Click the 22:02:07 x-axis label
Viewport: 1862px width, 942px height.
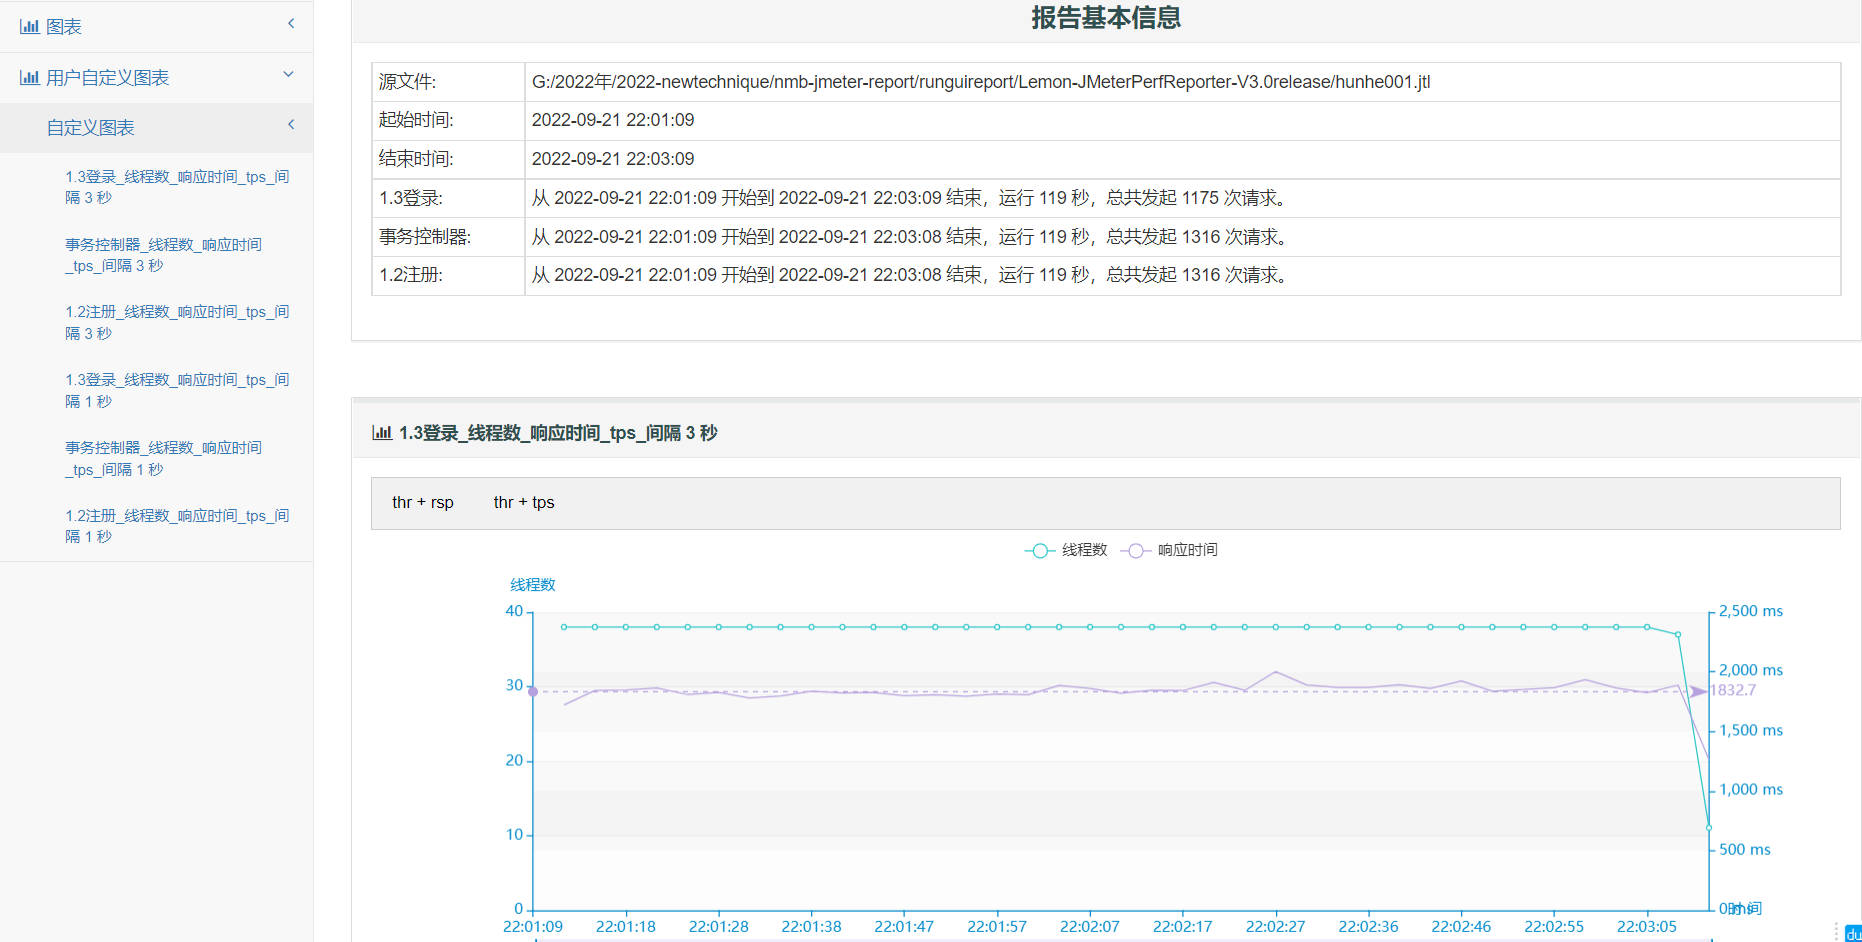point(1089,927)
